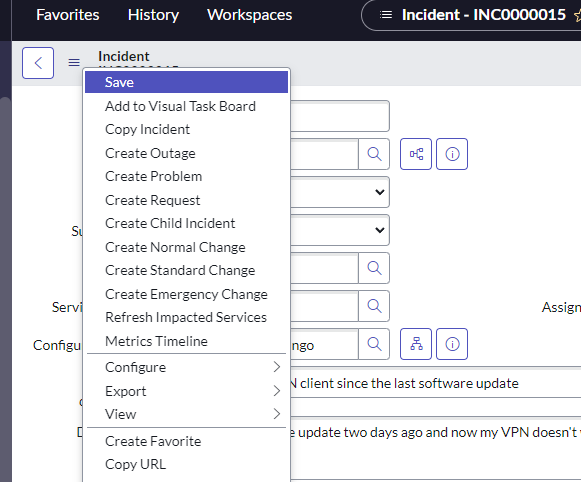Click the list icon beside Incident INC0000015 title

386,15
